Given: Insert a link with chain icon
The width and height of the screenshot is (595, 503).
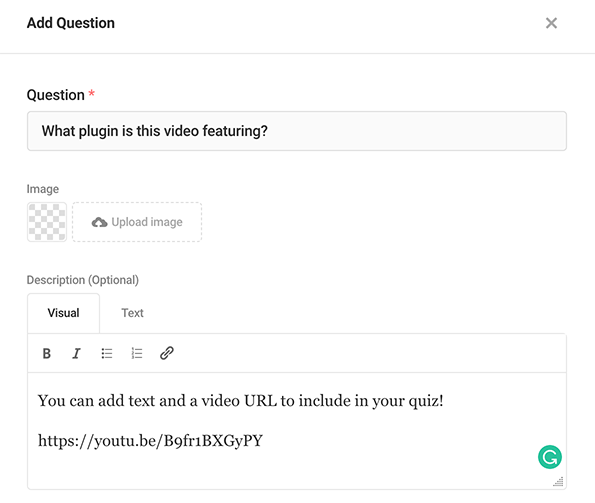Looking at the screenshot, I should (167, 353).
